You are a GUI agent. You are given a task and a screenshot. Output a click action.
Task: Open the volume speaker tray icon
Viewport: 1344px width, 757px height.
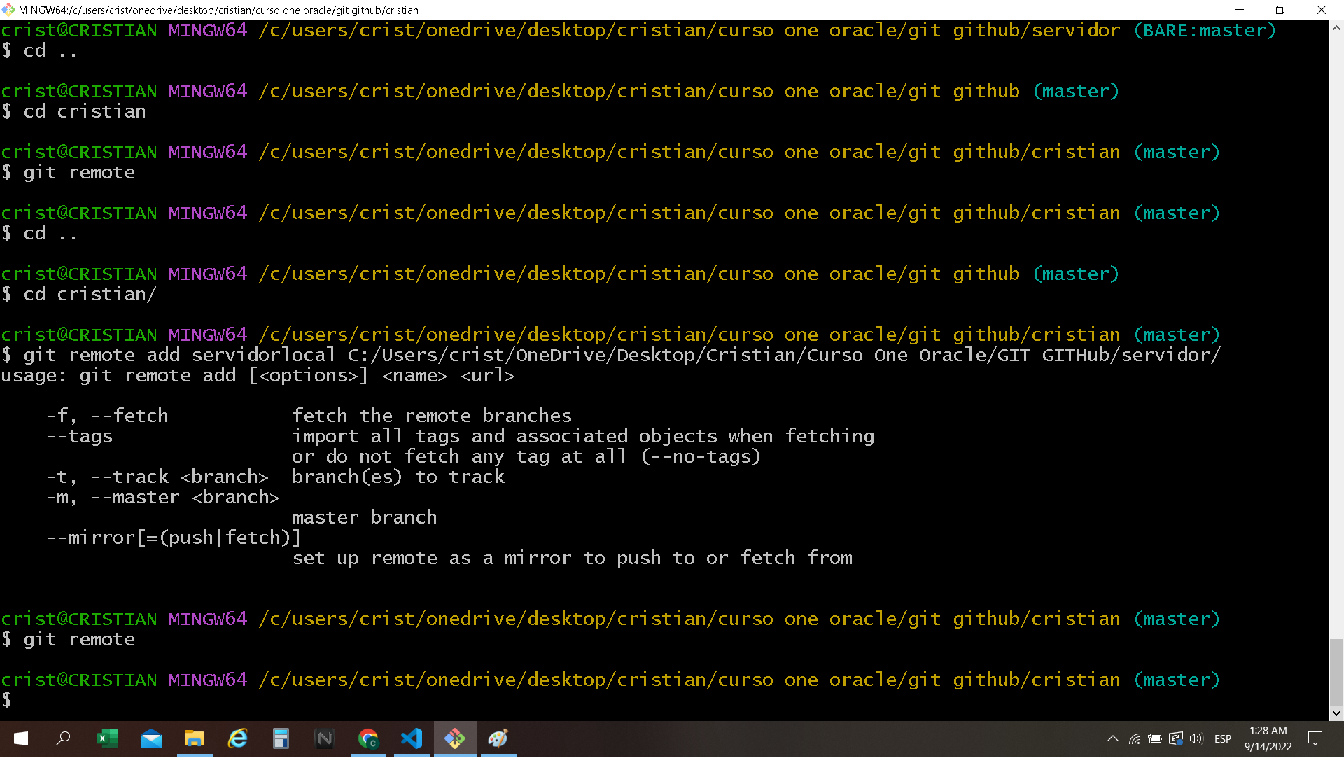(1194, 739)
